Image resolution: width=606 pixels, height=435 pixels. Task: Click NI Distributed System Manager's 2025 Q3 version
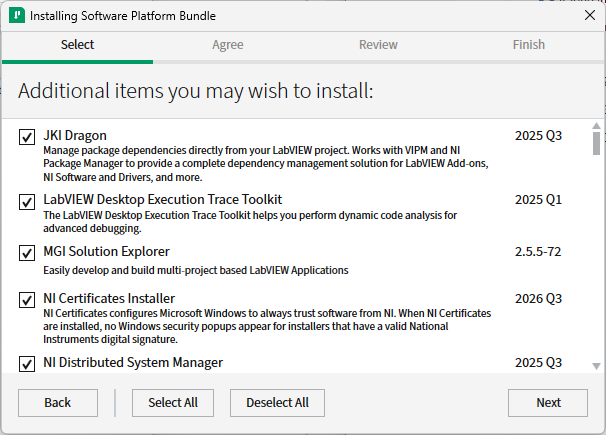[538, 363]
